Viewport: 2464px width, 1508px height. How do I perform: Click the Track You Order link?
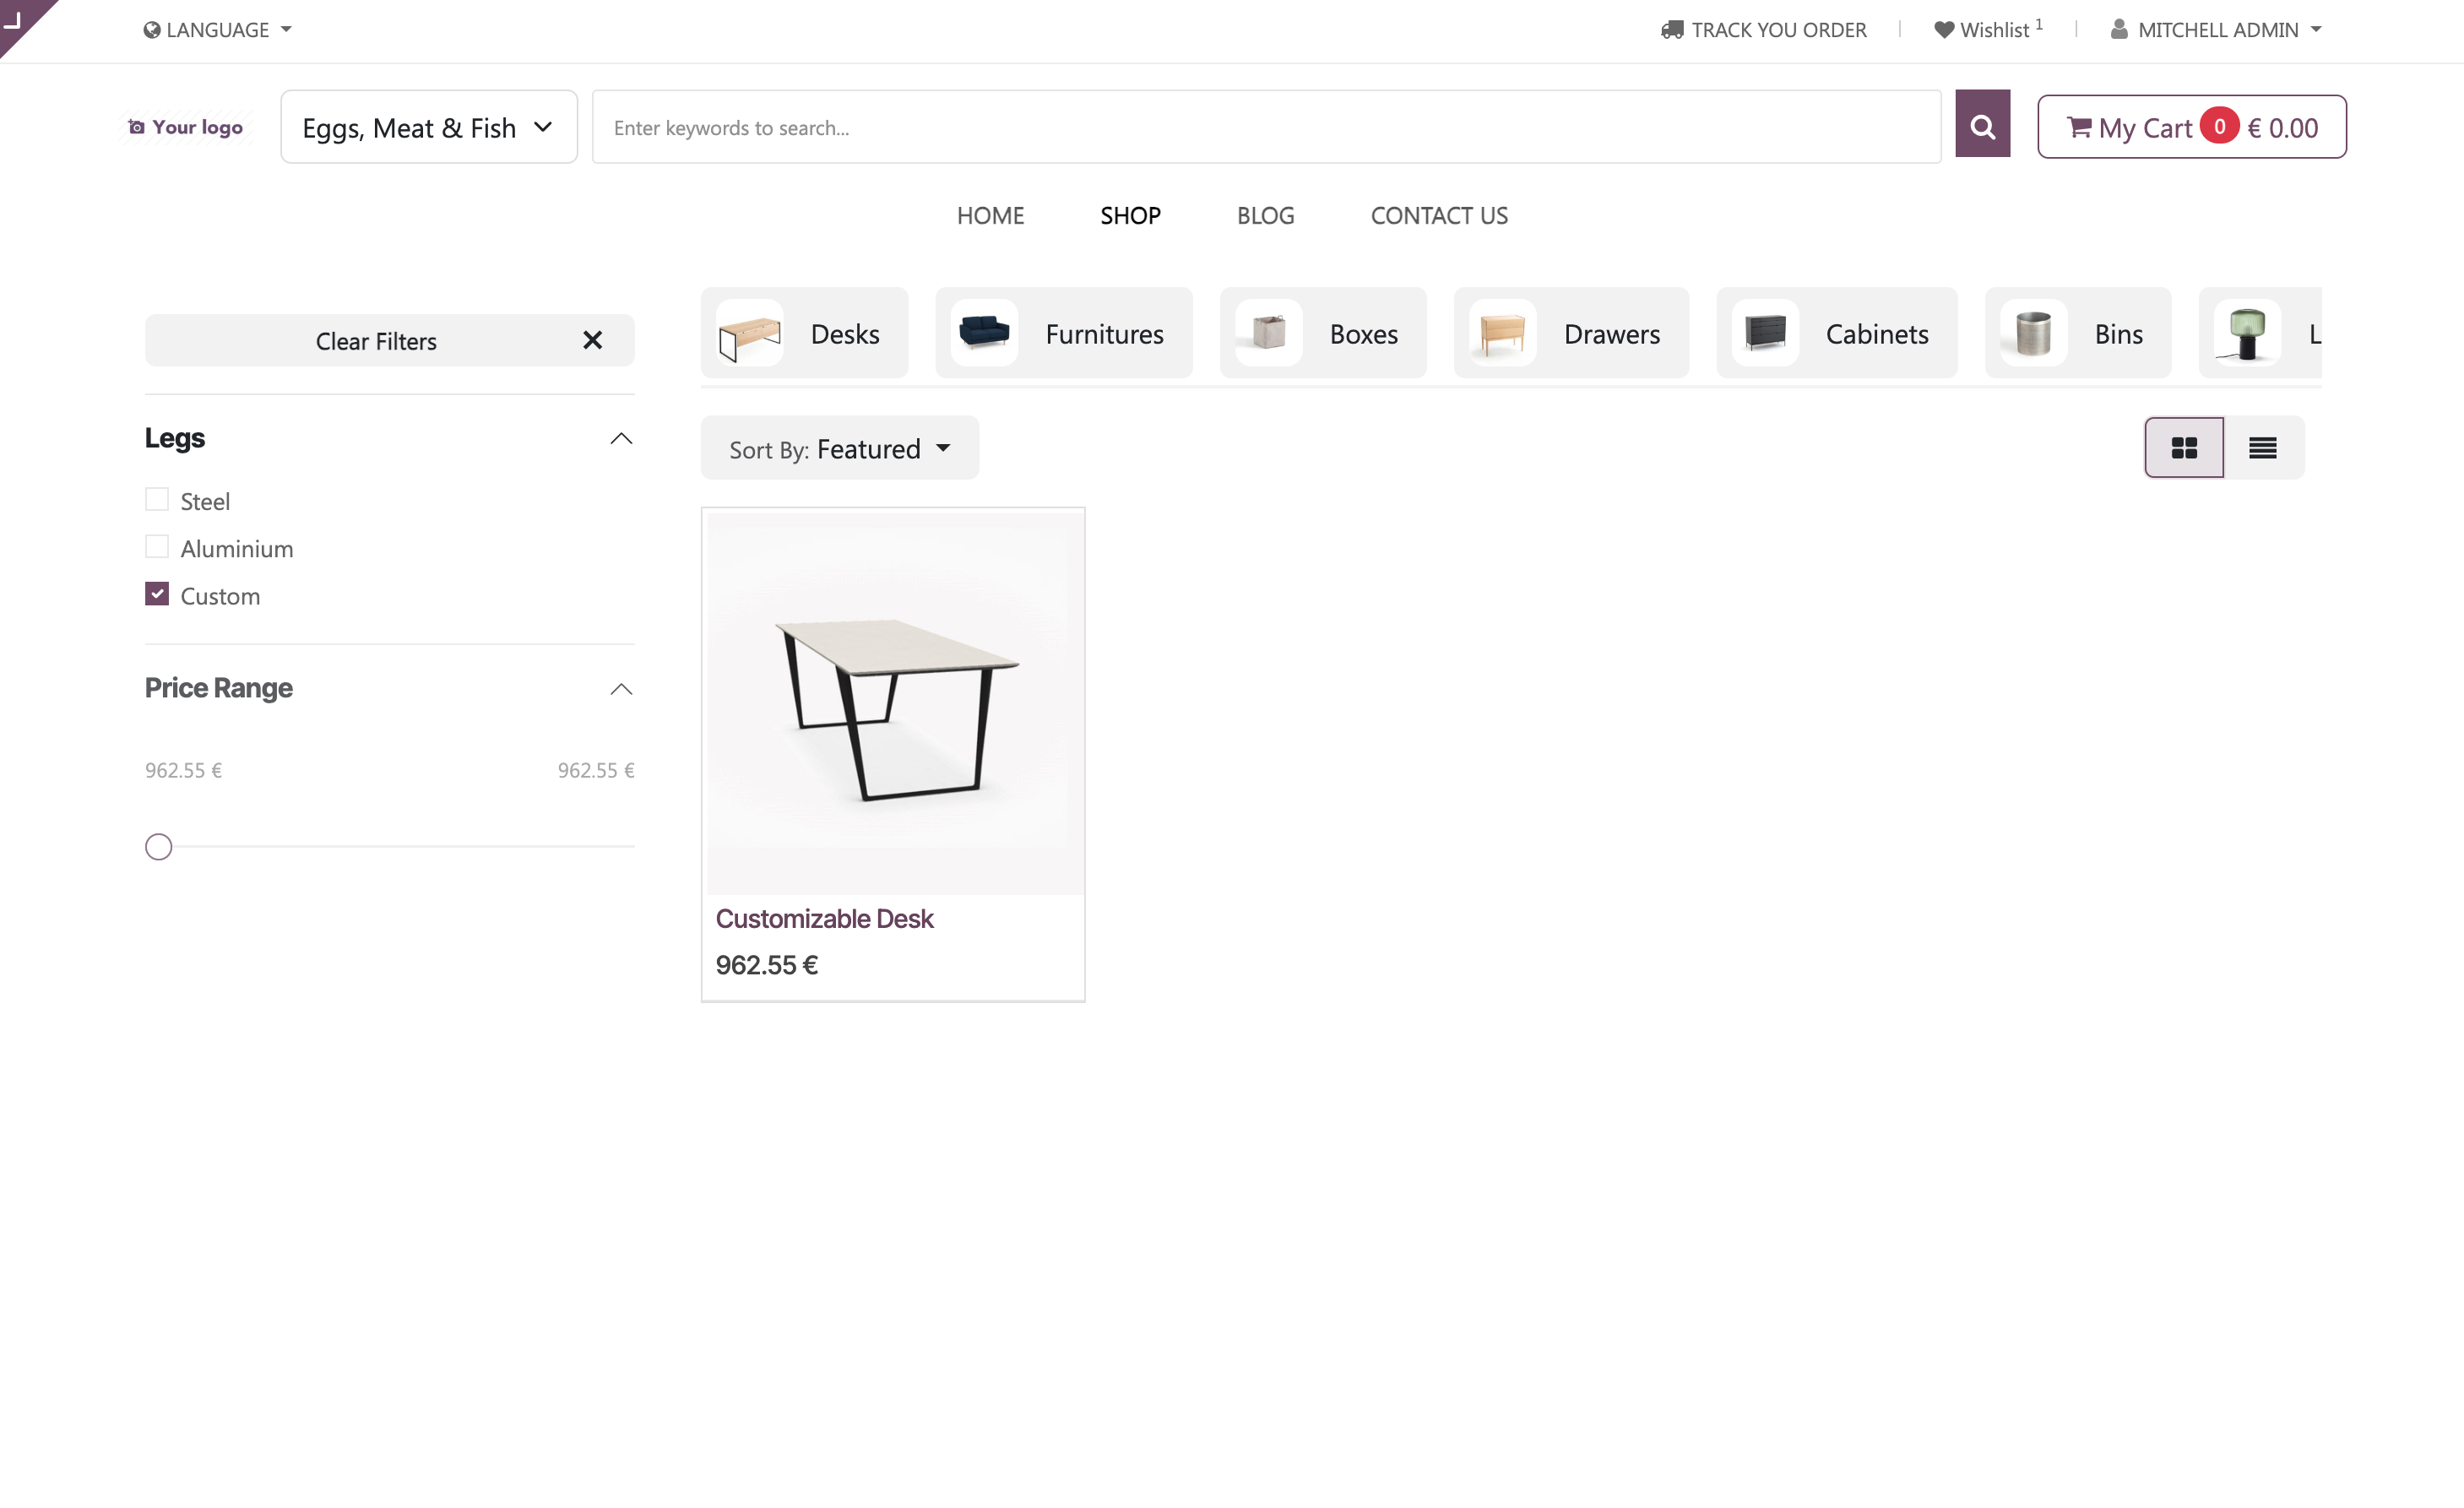point(1764,30)
